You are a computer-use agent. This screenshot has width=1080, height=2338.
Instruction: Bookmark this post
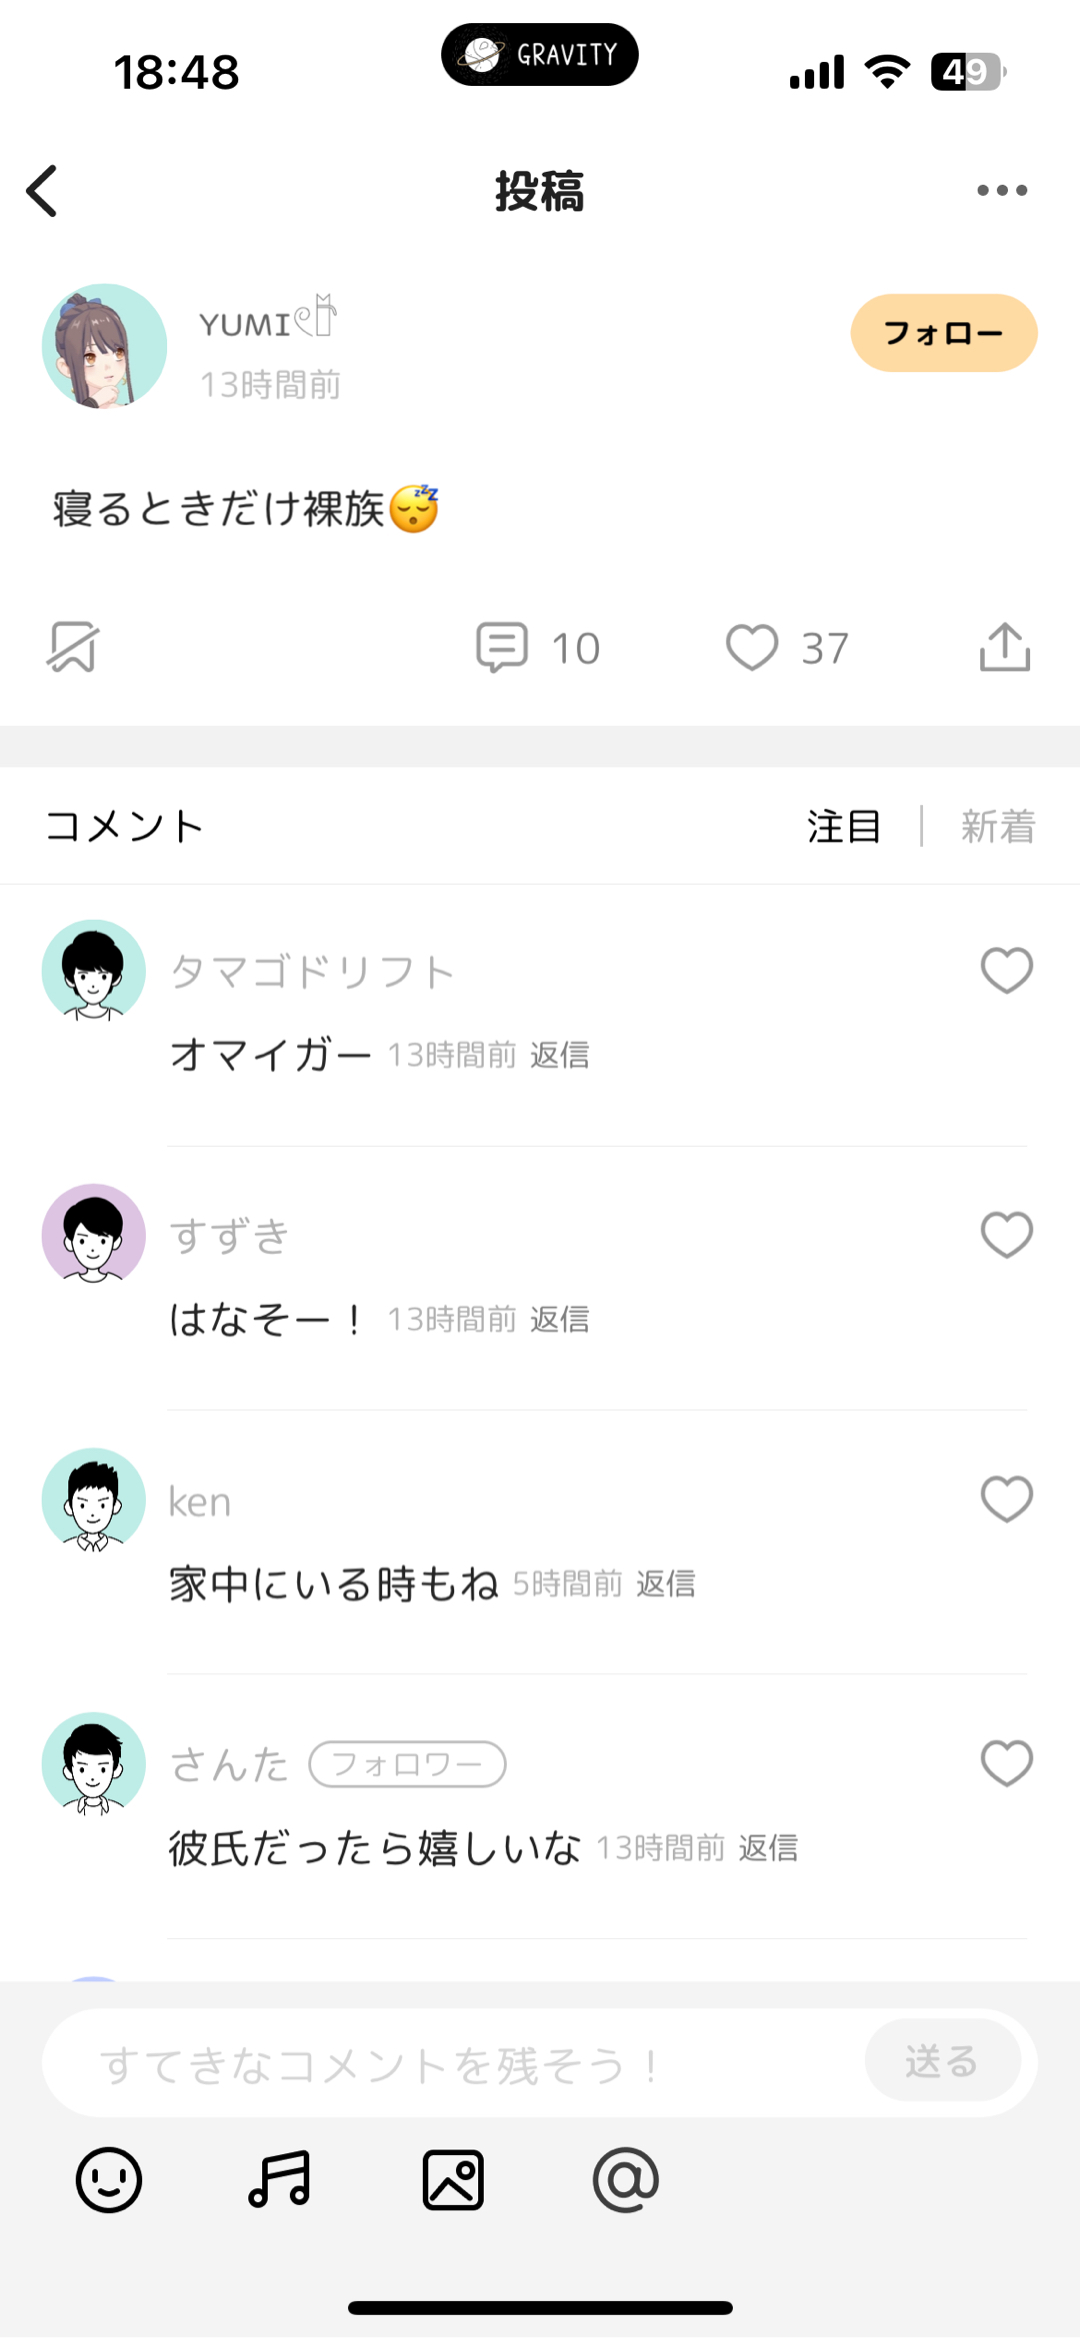click(73, 647)
